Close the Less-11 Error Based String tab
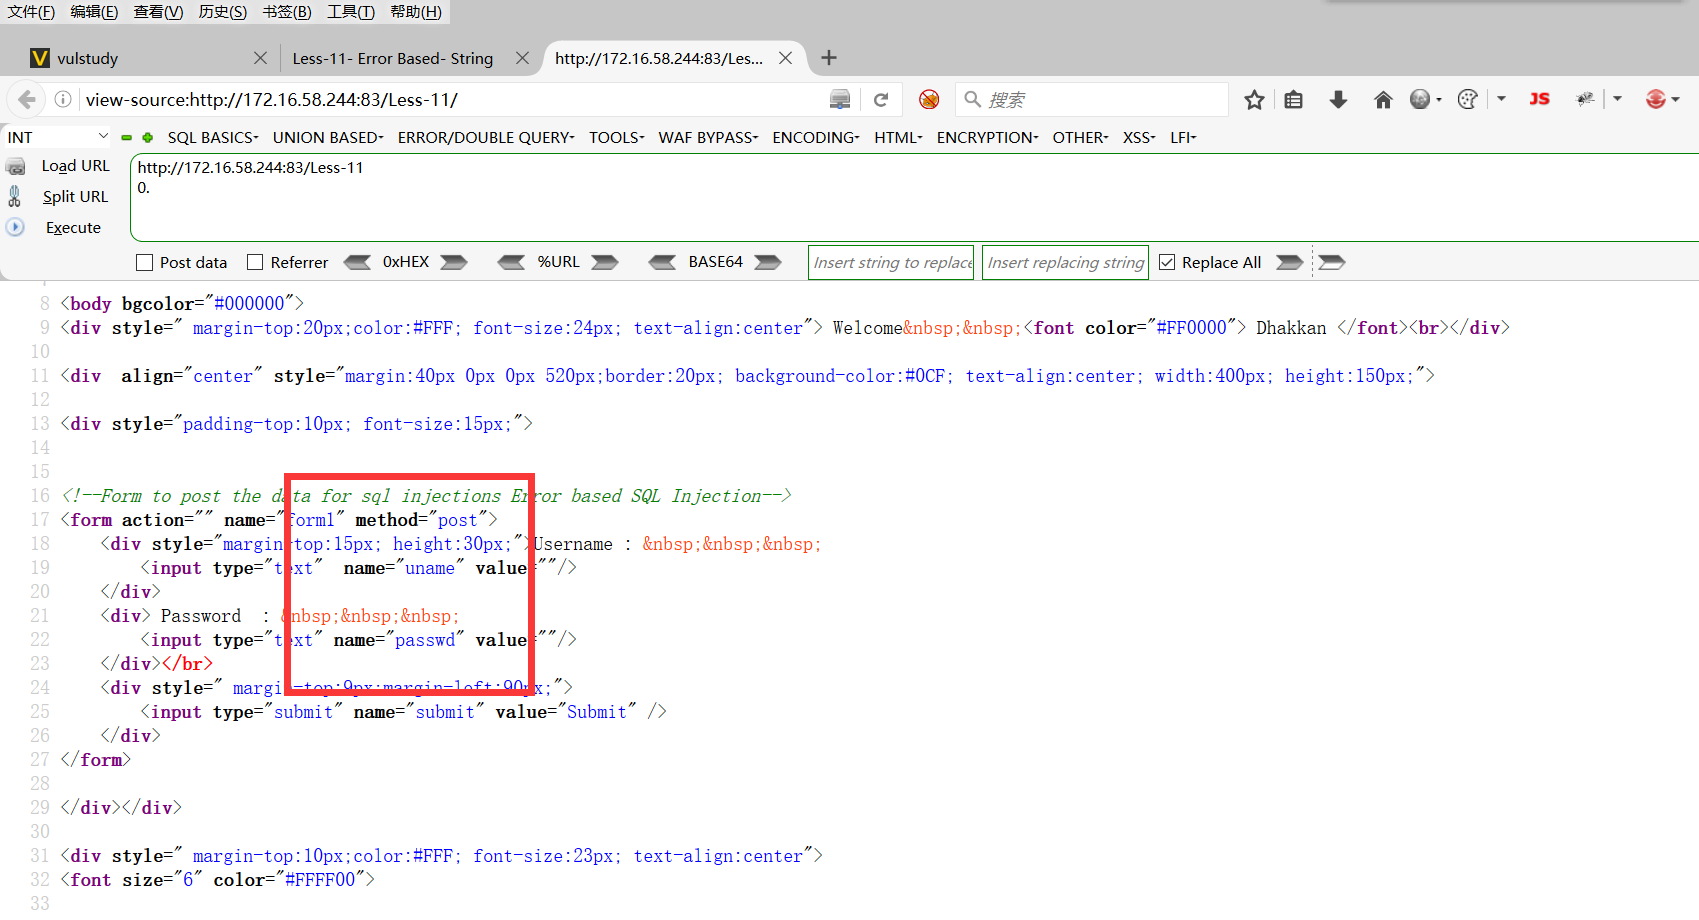Image resolution: width=1699 pixels, height=920 pixels. [522, 58]
